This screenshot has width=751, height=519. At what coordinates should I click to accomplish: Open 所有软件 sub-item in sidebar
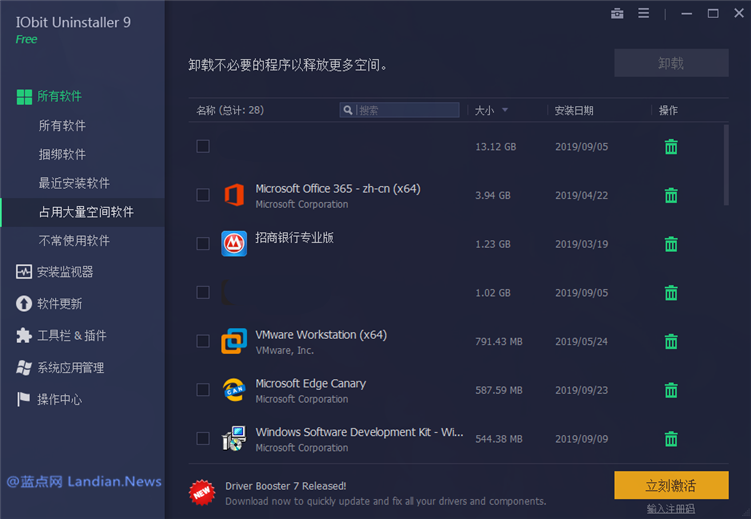[62, 126]
